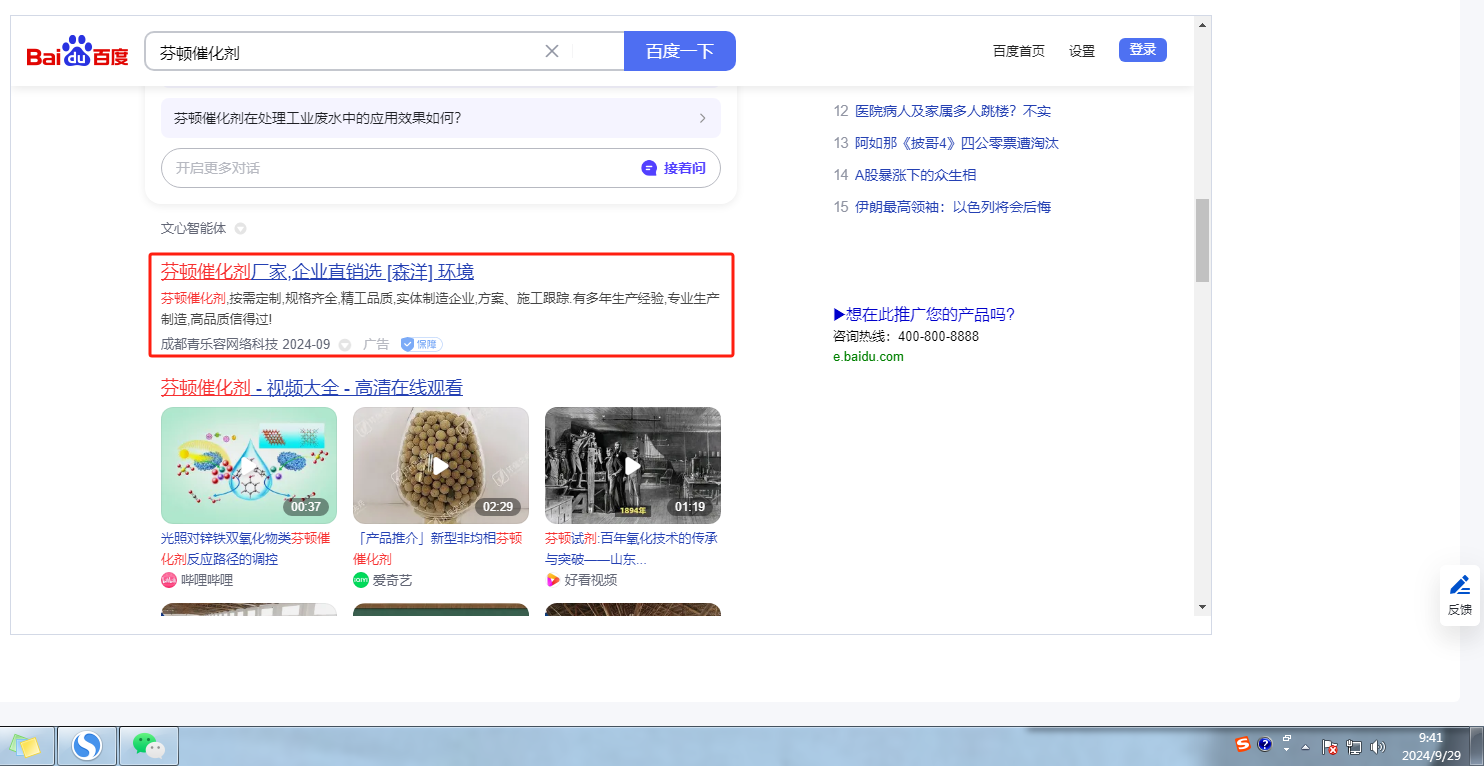Open the Action Center flag icon

tap(1330, 746)
